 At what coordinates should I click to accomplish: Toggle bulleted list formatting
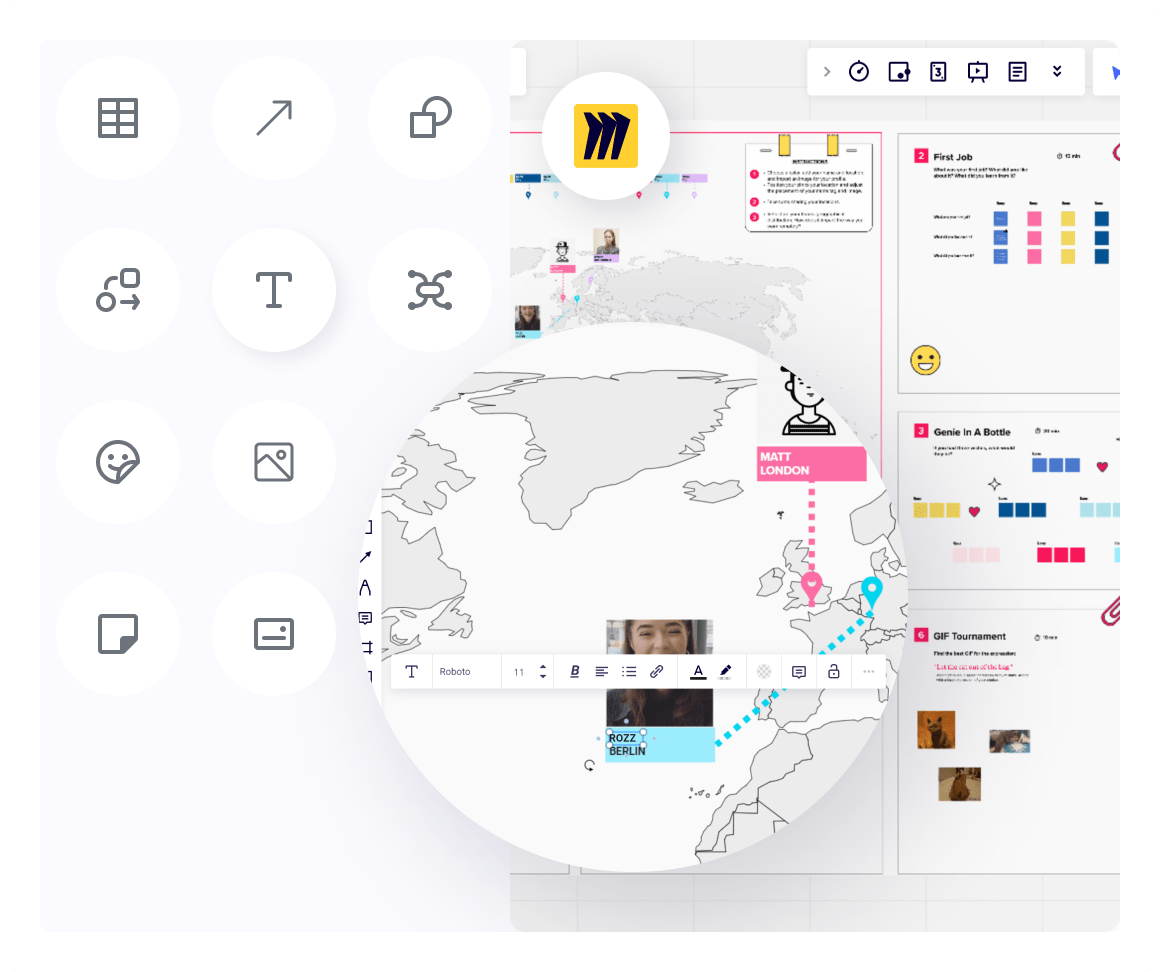pyautogui.click(x=629, y=672)
